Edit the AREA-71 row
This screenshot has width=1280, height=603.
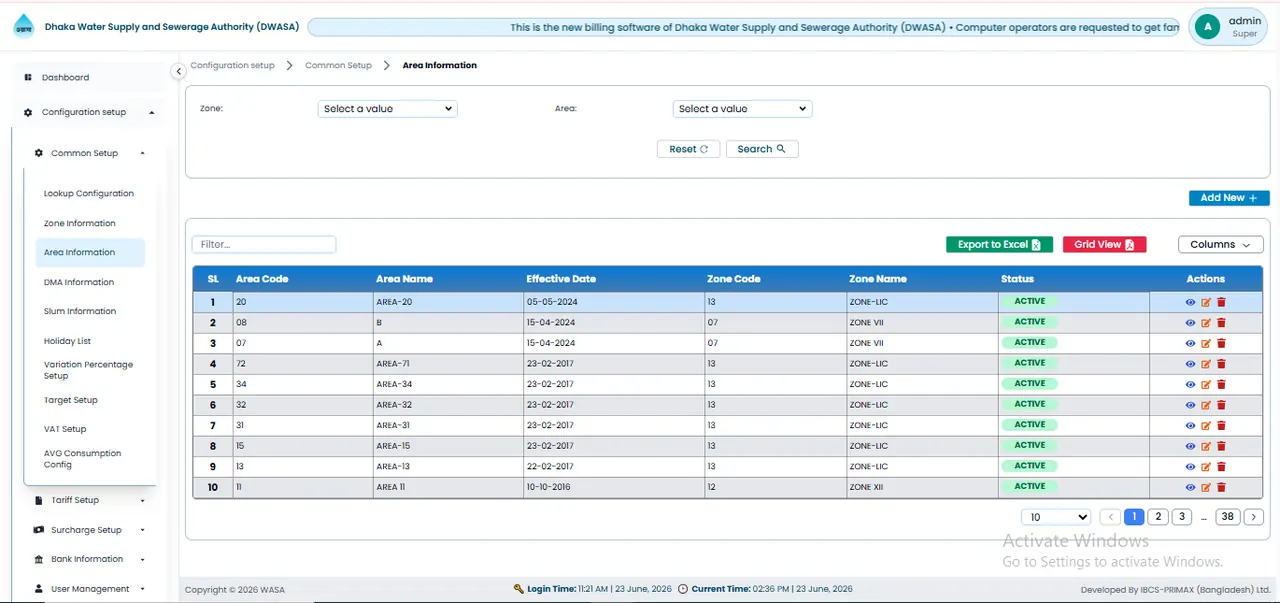(1206, 363)
